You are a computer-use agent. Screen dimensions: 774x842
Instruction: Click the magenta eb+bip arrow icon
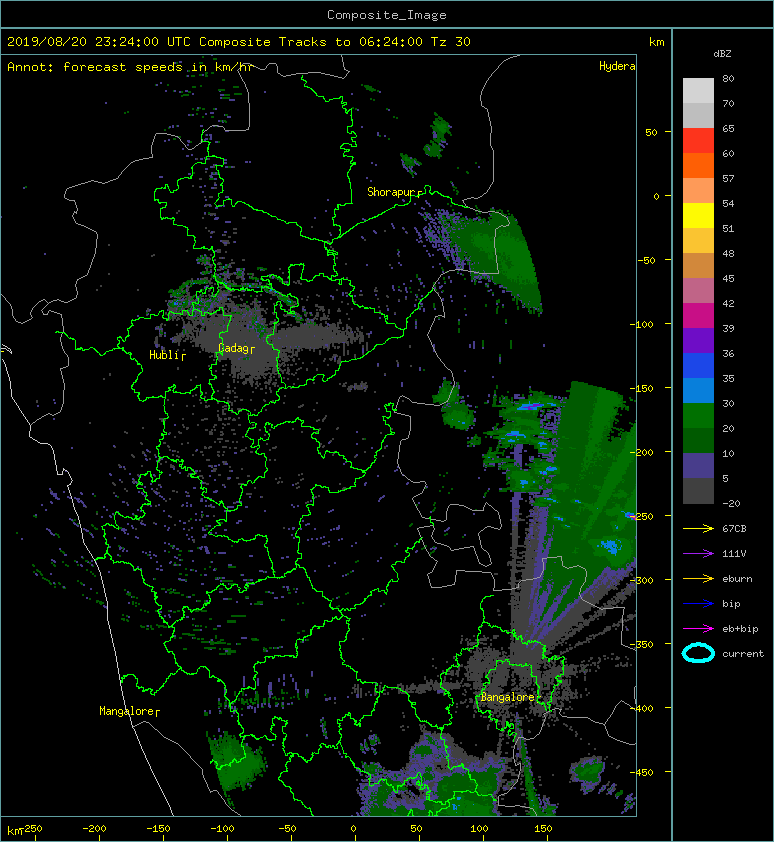pos(698,629)
